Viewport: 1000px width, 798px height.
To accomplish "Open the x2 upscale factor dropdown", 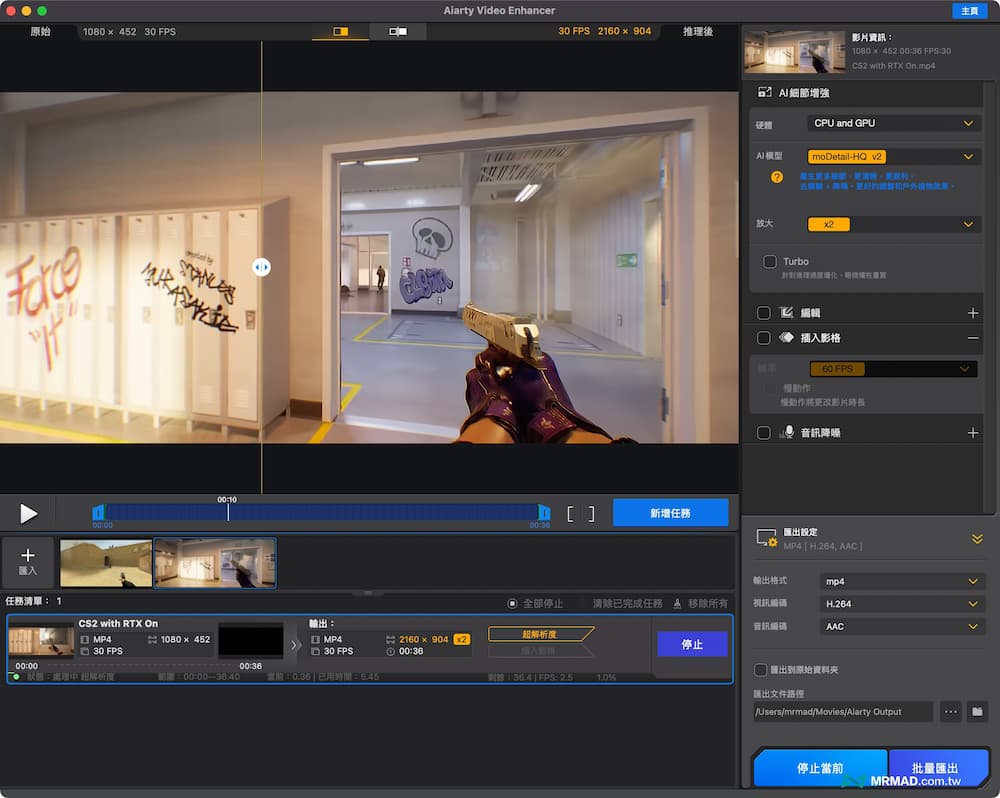I will tap(893, 224).
